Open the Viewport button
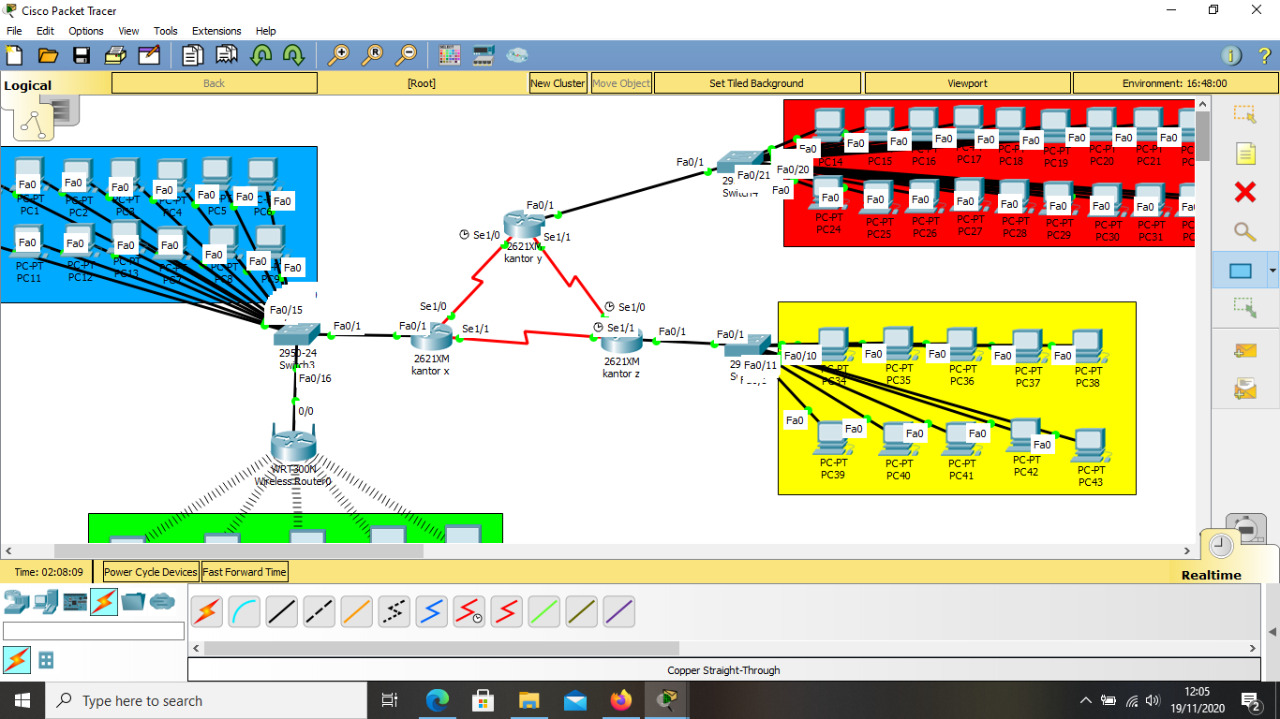The height and width of the screenshot is (719, 1280). (967, 83)
